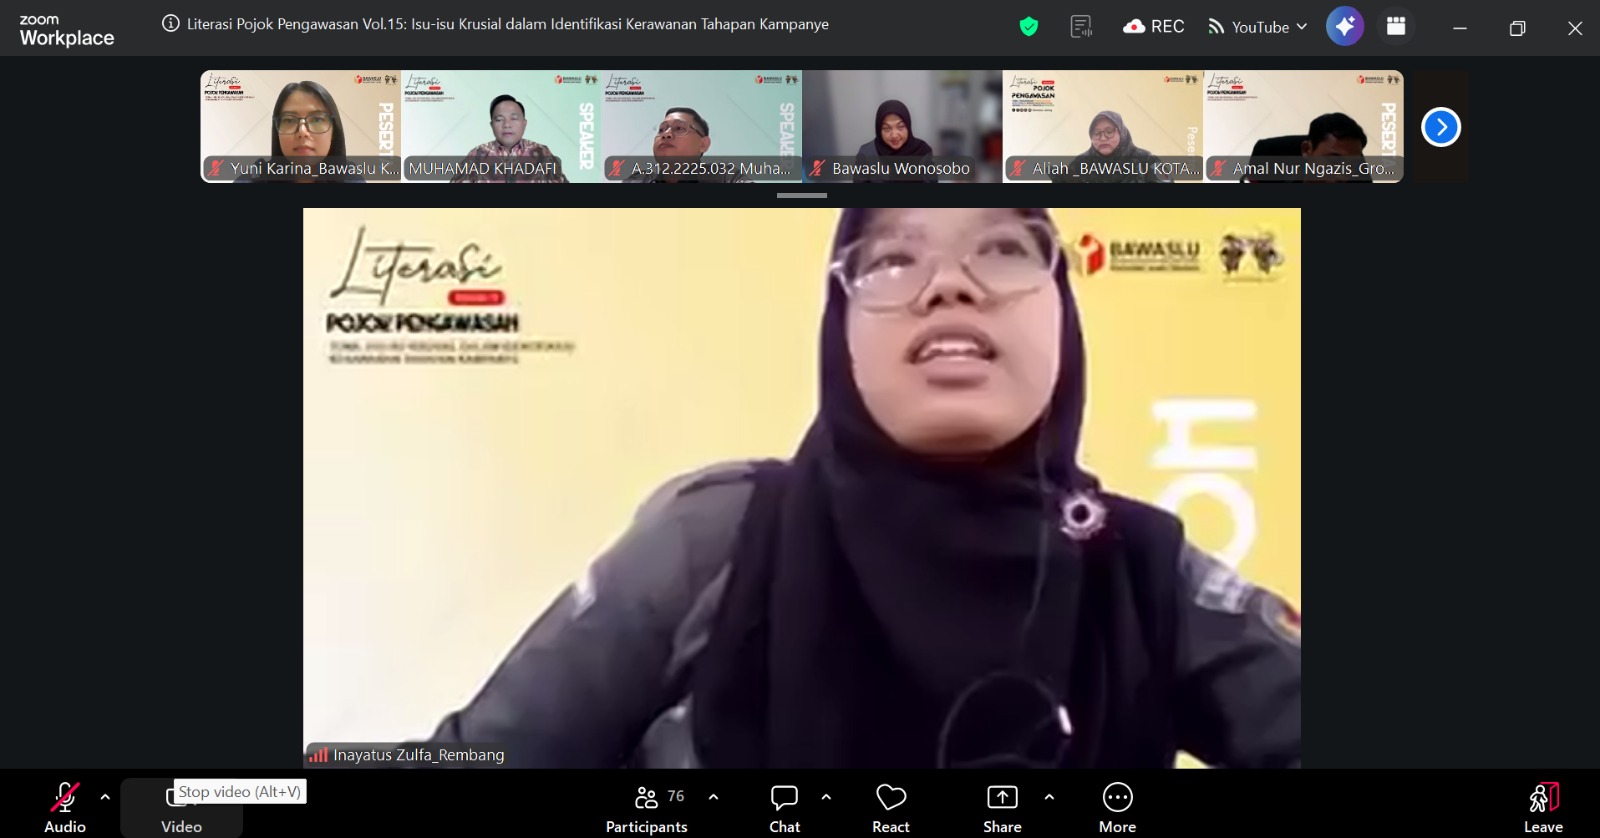Unmute the microphone via Audio
Image resolution: width=1600 pixels, height=838 pixels.
click(x=65, y=808)
